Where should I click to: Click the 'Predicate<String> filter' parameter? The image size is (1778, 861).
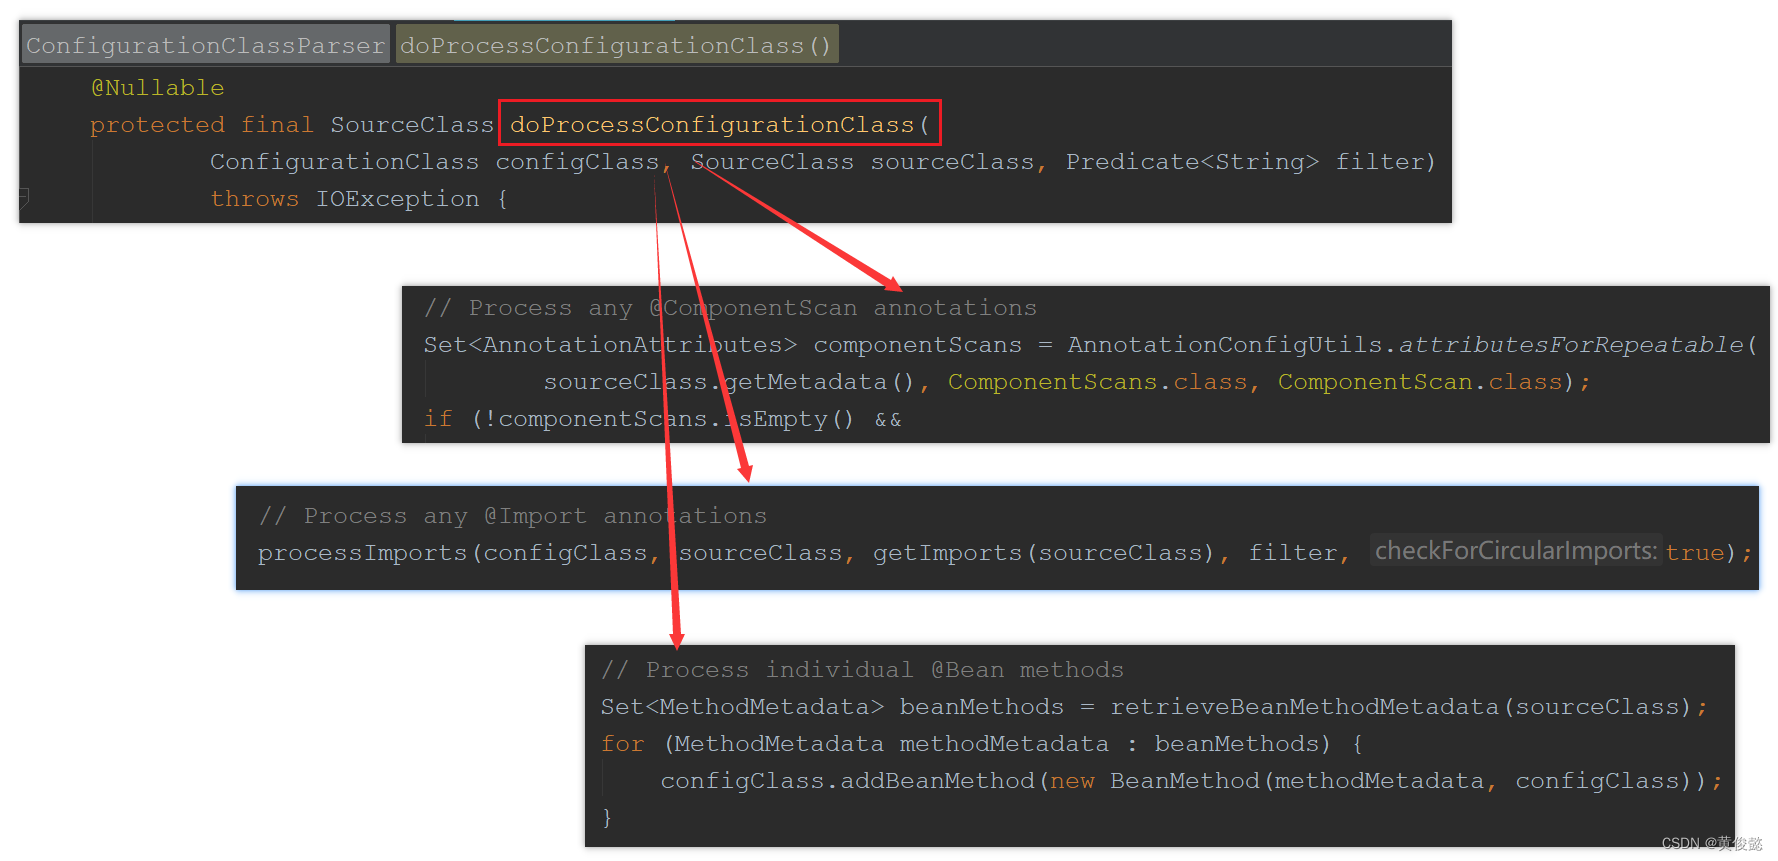(1245, 162)
